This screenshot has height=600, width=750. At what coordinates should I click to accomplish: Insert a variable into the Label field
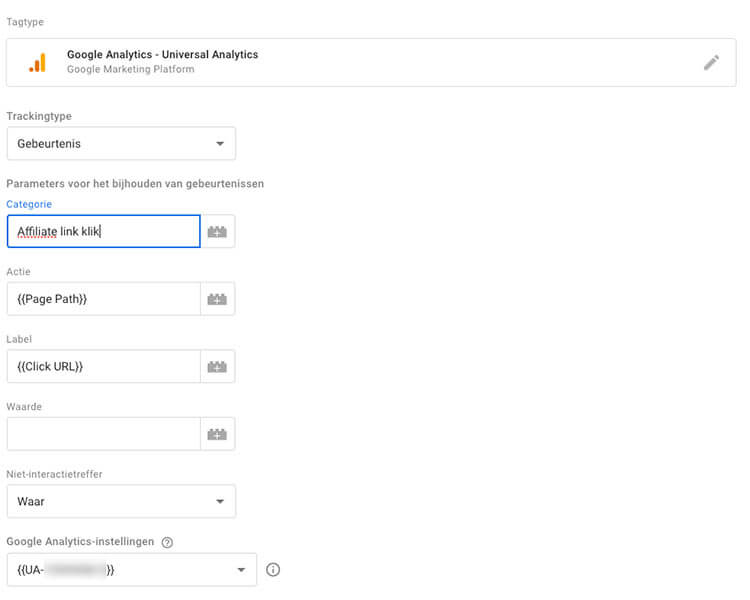(x=217, y=367)
